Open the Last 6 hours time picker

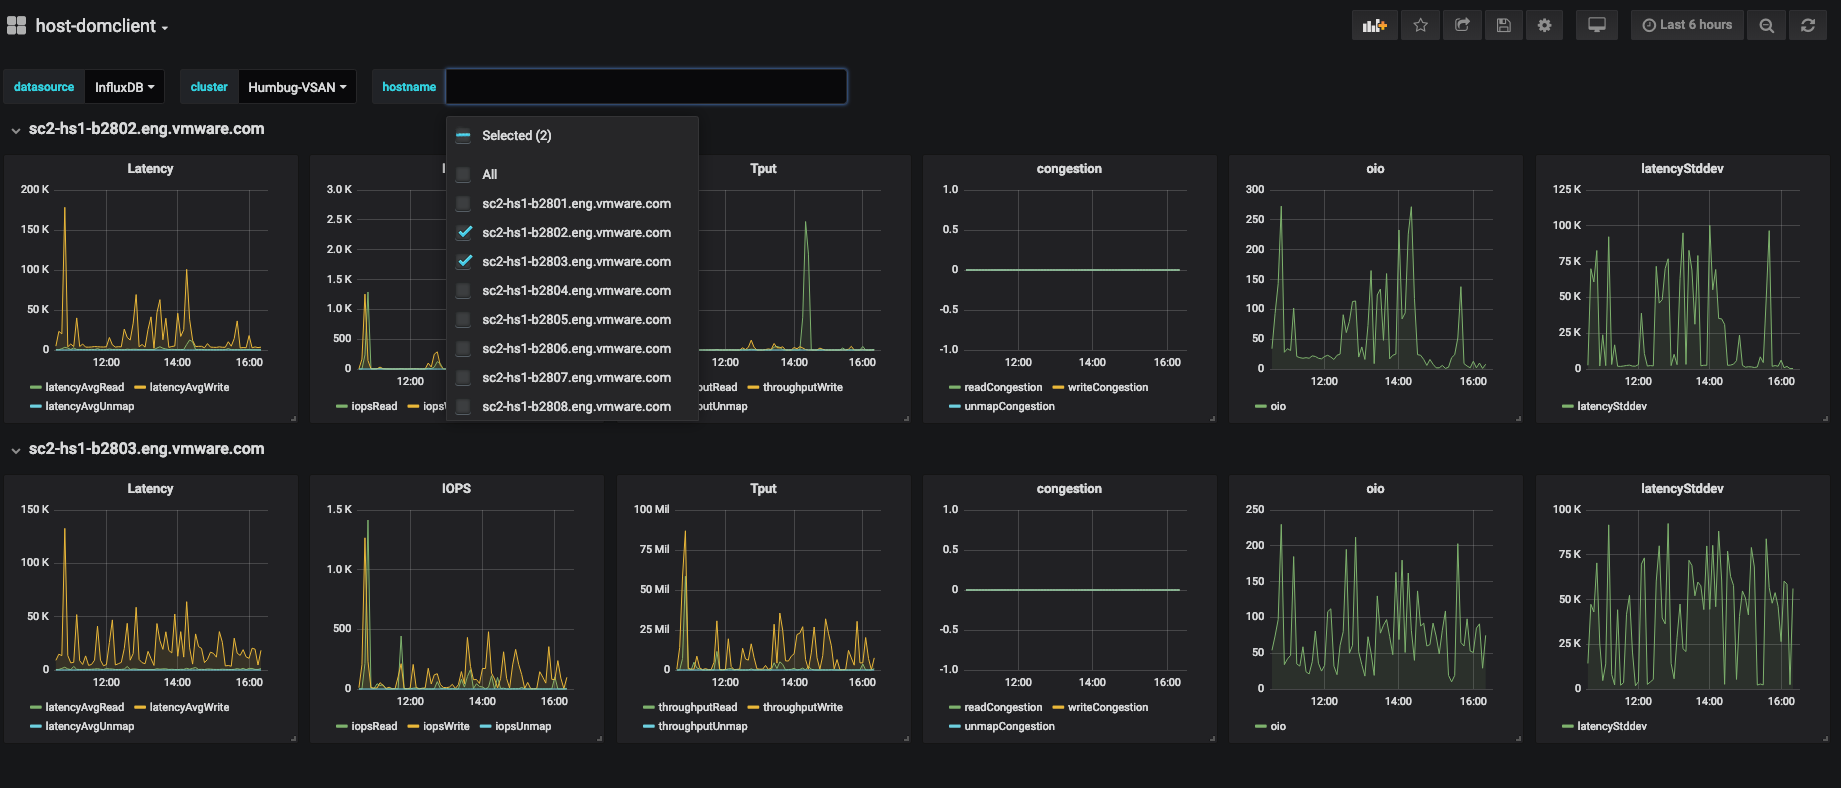click(x=1687, y=25)
